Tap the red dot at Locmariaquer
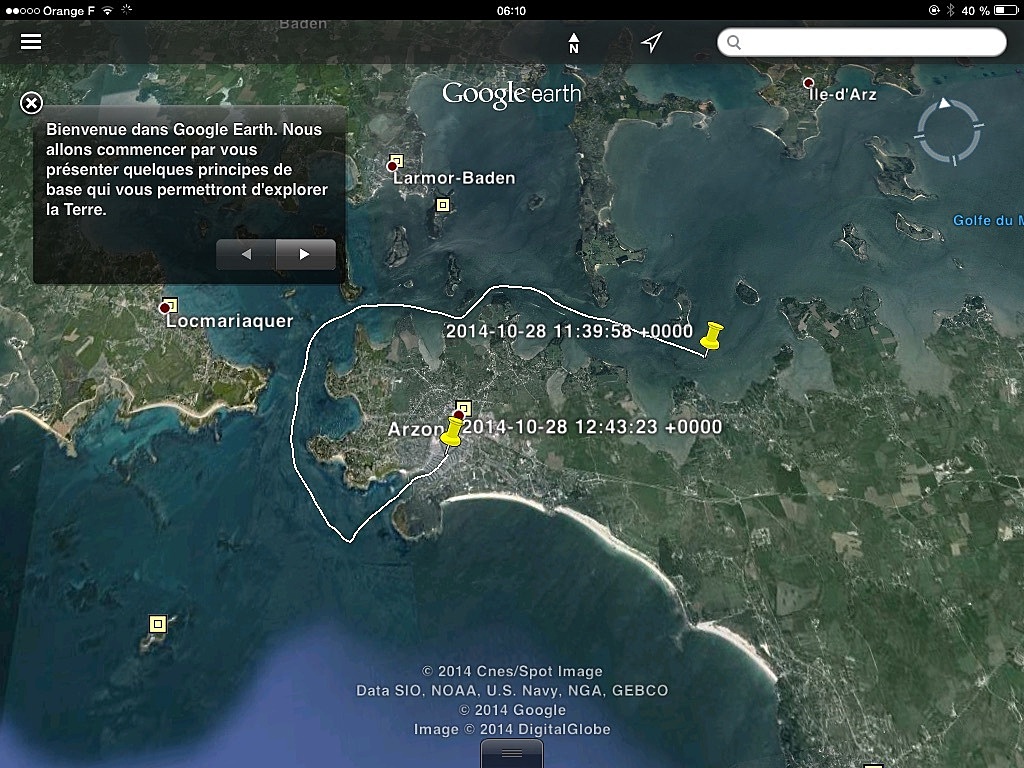Image resolution: width=1024 pixels, height=768 pixels. [165, 308]
